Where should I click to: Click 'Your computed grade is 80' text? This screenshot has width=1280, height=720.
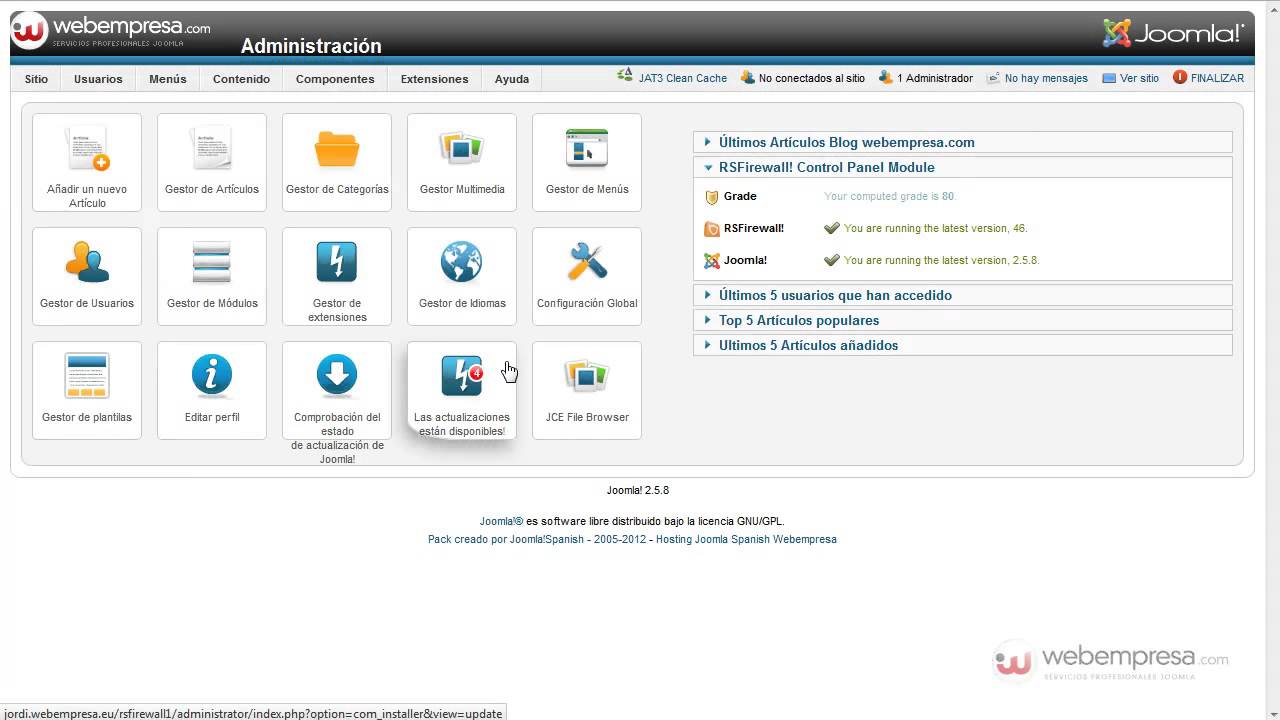click(x=890, y=197)
